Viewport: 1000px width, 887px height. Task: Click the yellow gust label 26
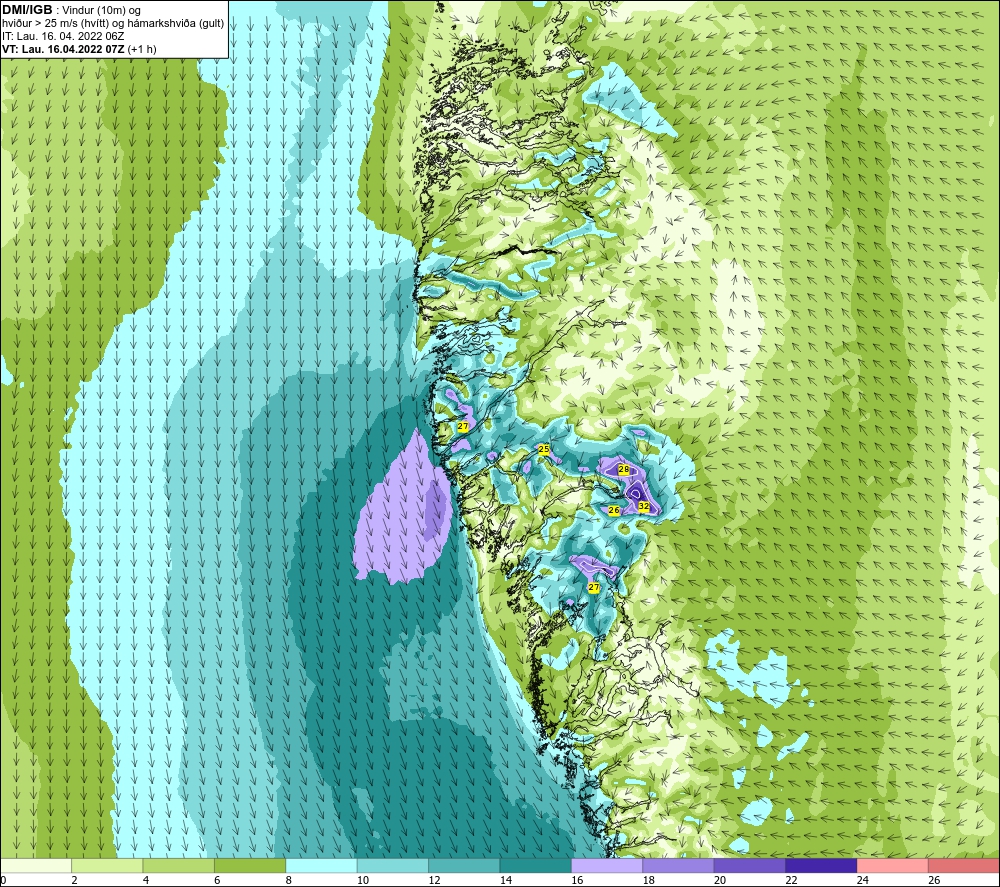click(x=614, y=510)
